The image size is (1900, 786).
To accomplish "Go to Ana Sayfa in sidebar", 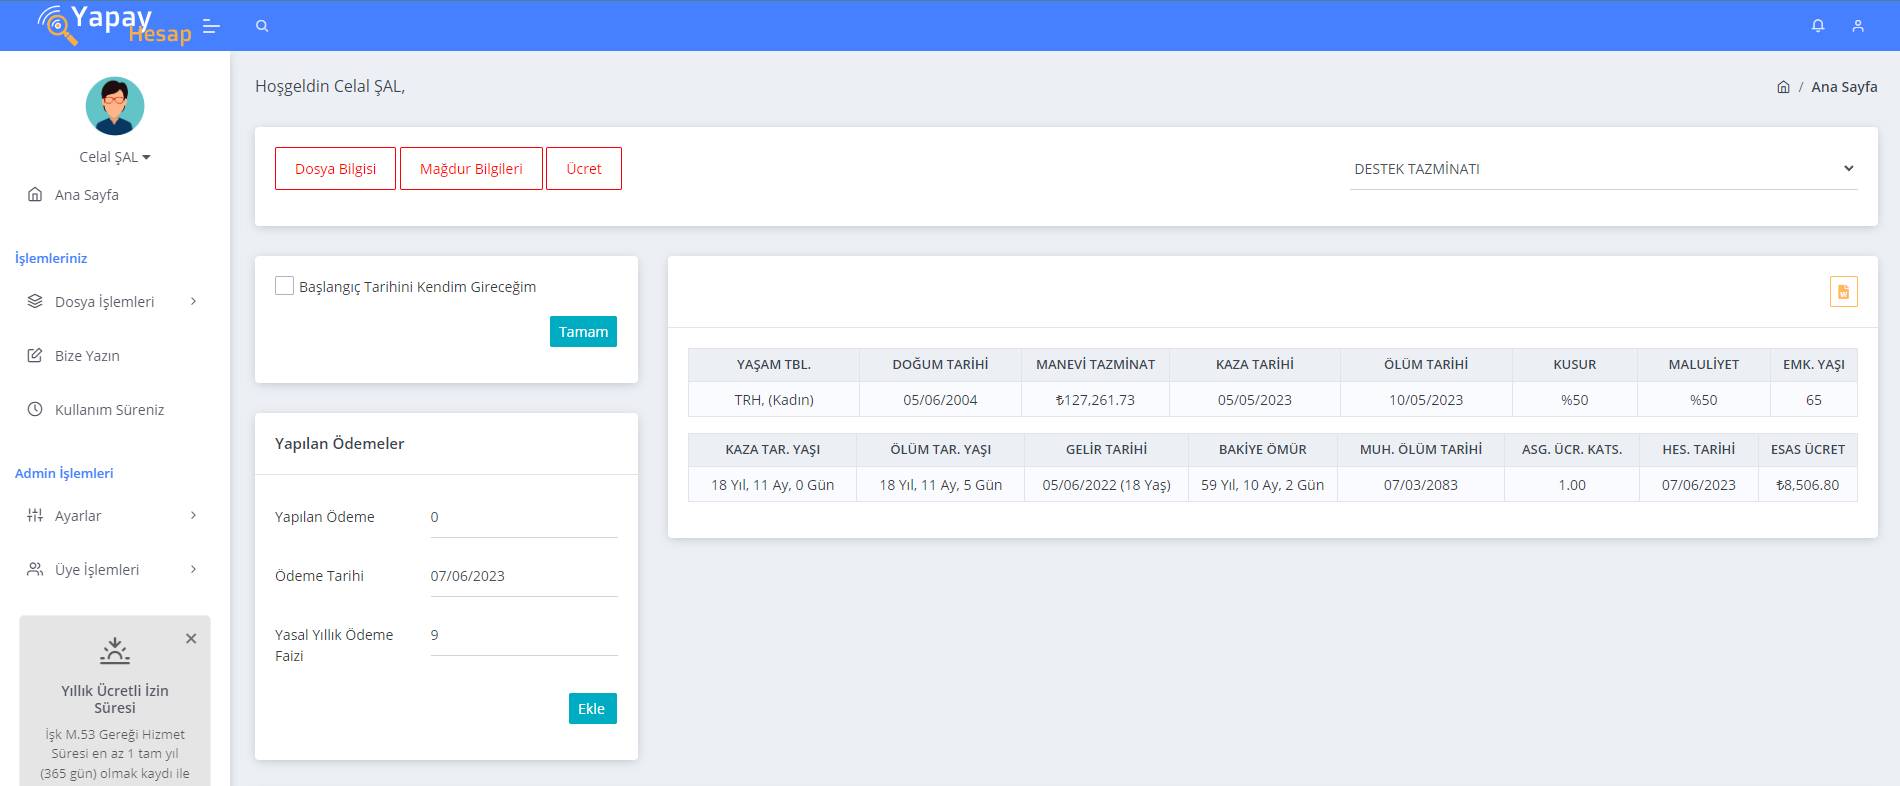I will click(x=86, y=195).
